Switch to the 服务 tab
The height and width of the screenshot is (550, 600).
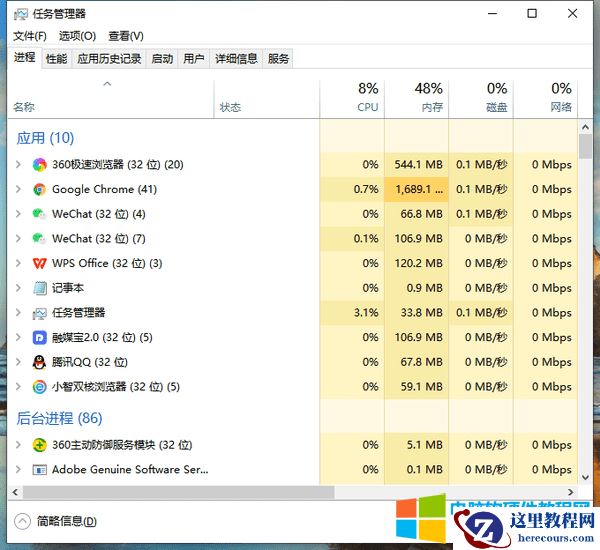(x=278, y=59)
